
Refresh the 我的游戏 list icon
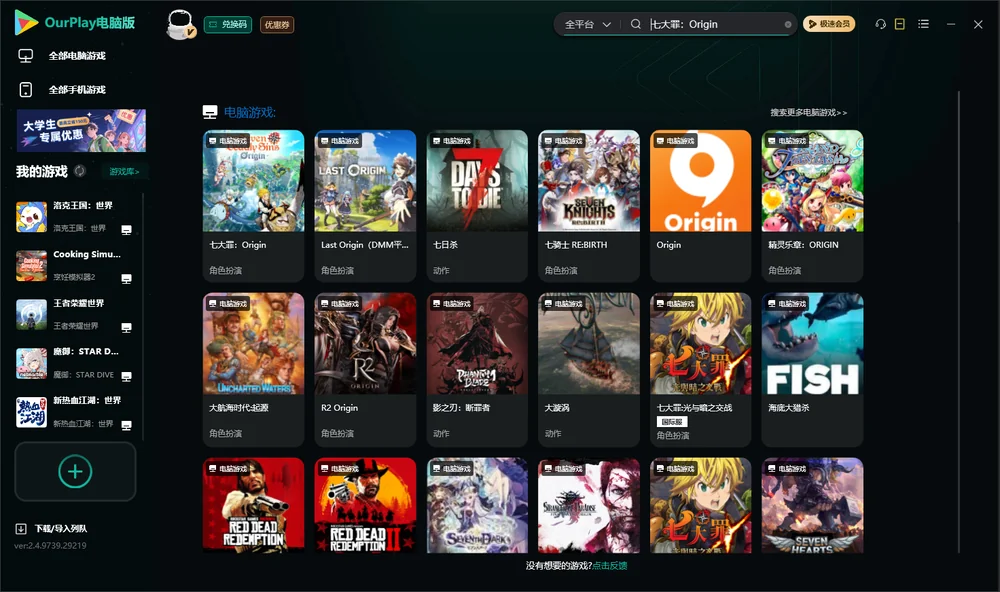pos(80,171)
